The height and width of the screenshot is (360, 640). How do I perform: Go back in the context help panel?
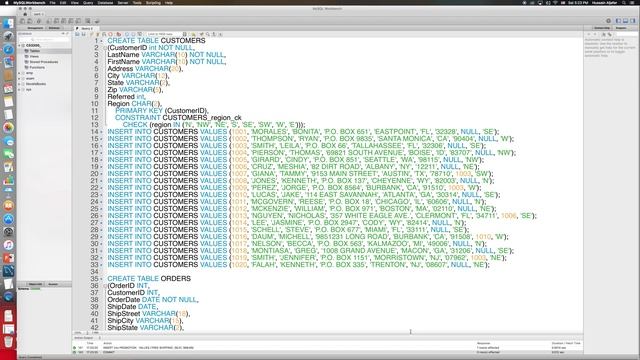point(589,34)
